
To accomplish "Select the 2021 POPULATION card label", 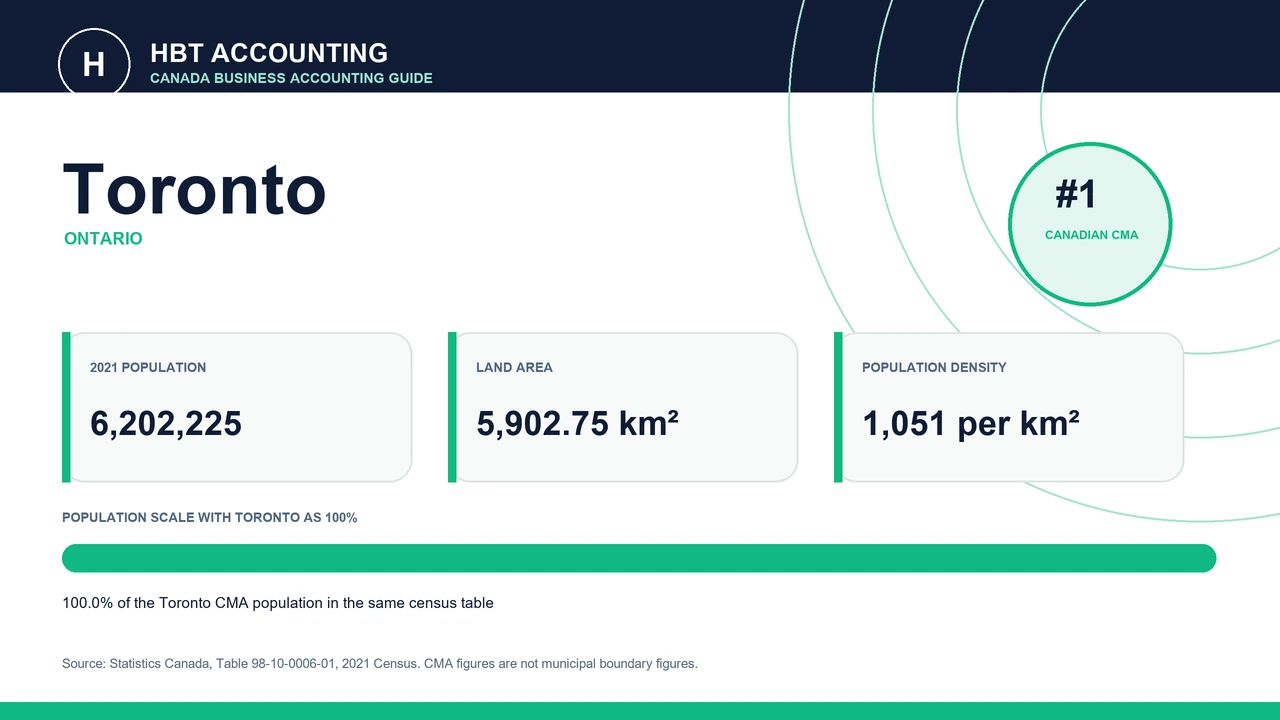I will click(x=148, y=367).
